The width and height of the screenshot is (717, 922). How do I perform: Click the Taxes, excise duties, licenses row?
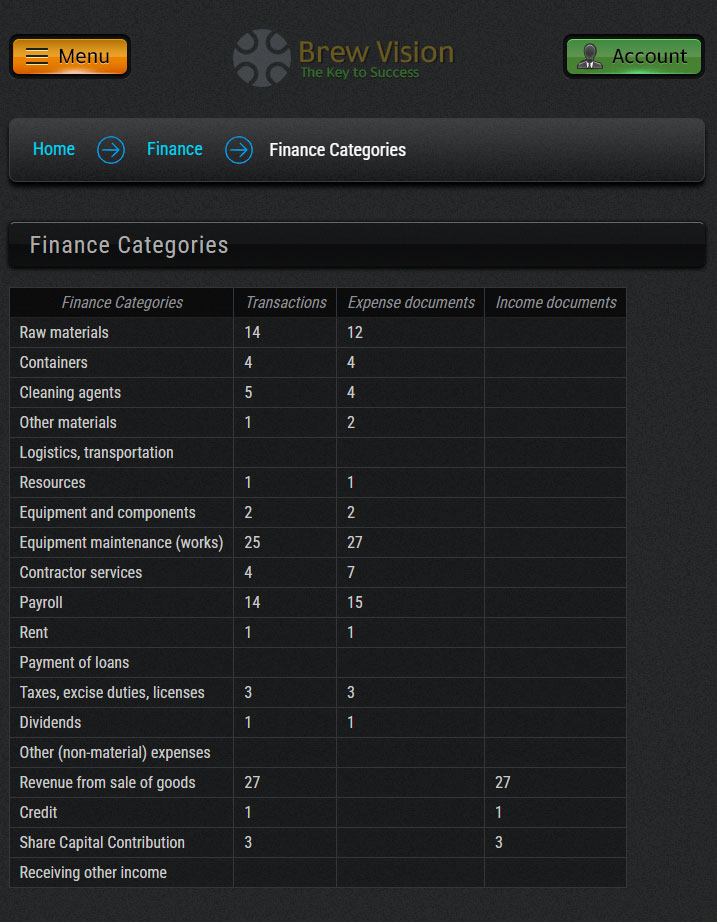(x=112, y=692)
